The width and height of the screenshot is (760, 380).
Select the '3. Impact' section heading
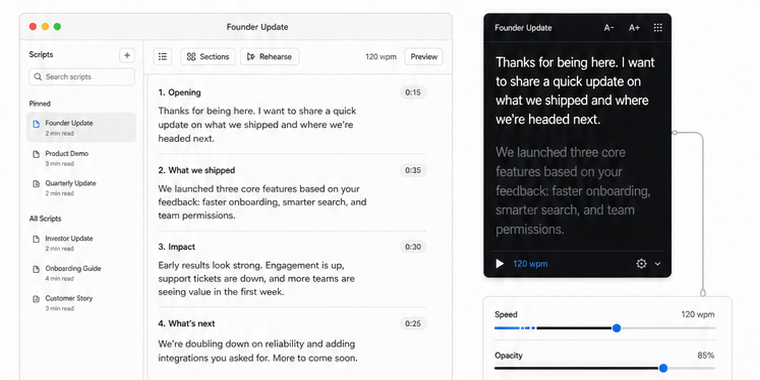tap(176, 247)
